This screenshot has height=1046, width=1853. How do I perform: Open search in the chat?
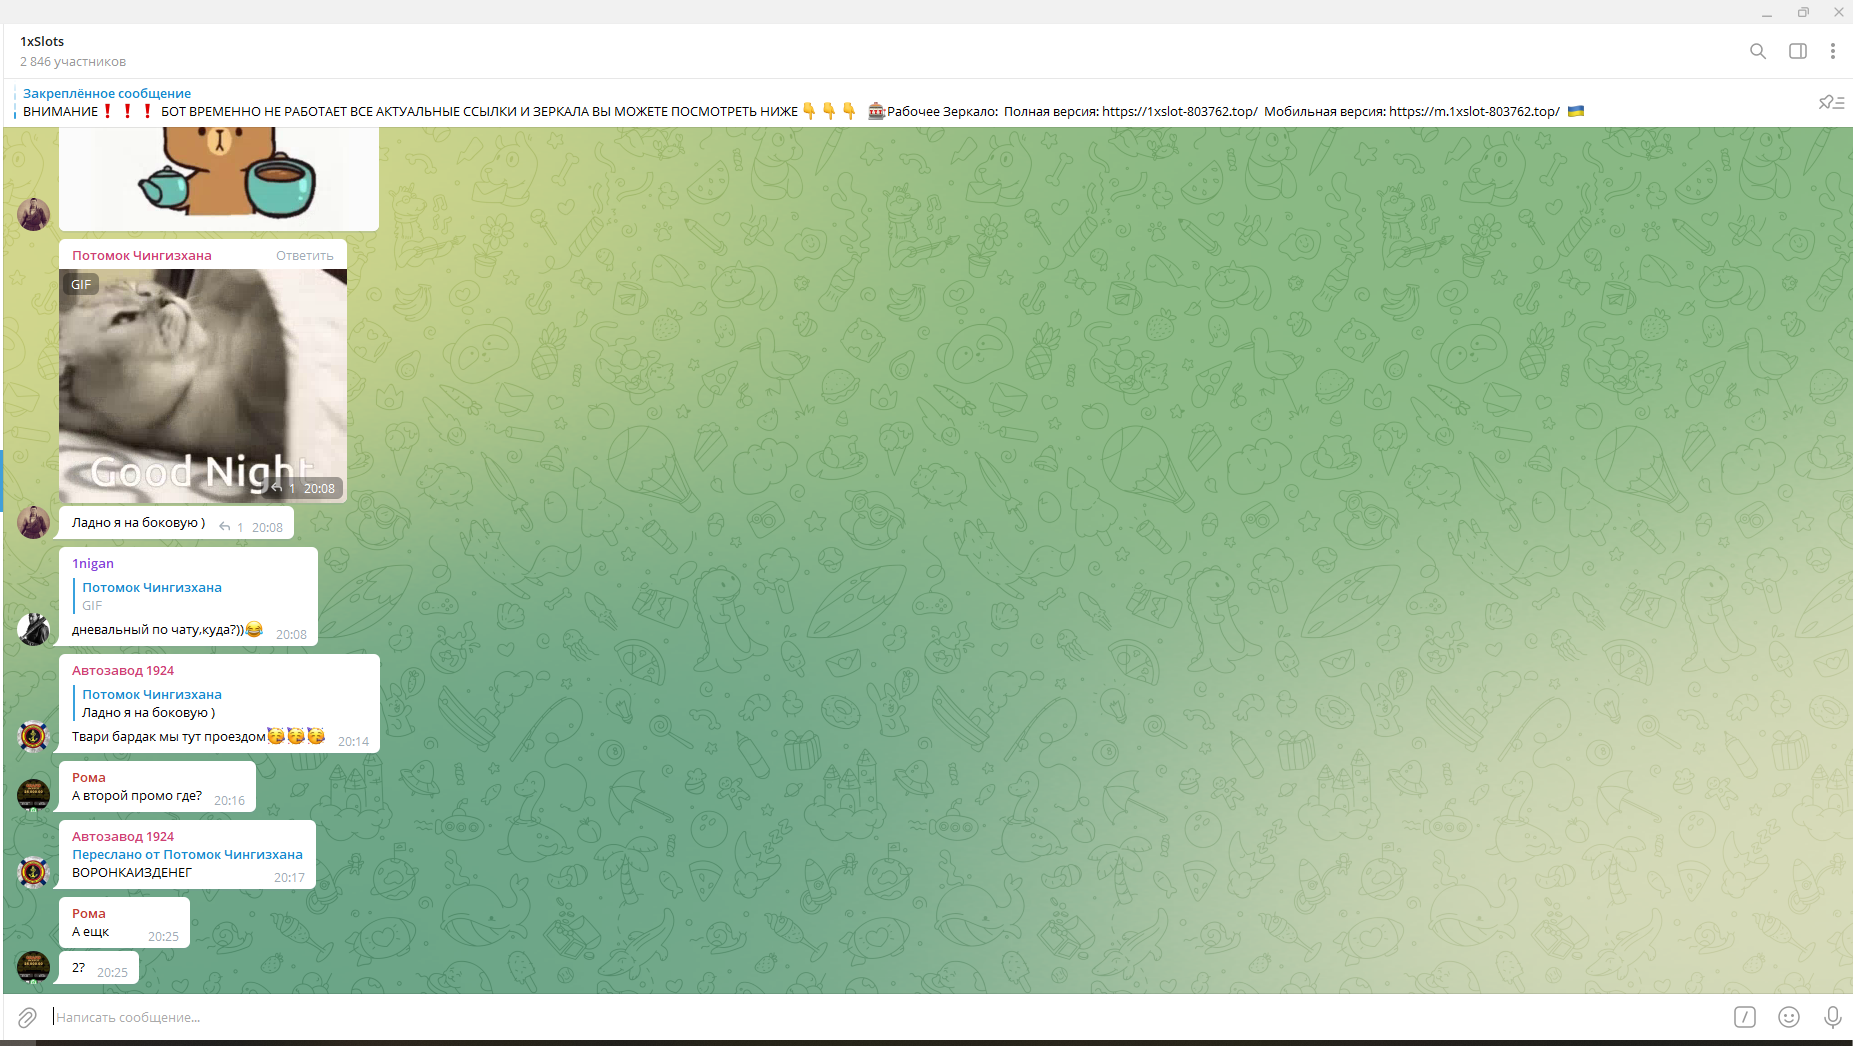(1757, 51)
